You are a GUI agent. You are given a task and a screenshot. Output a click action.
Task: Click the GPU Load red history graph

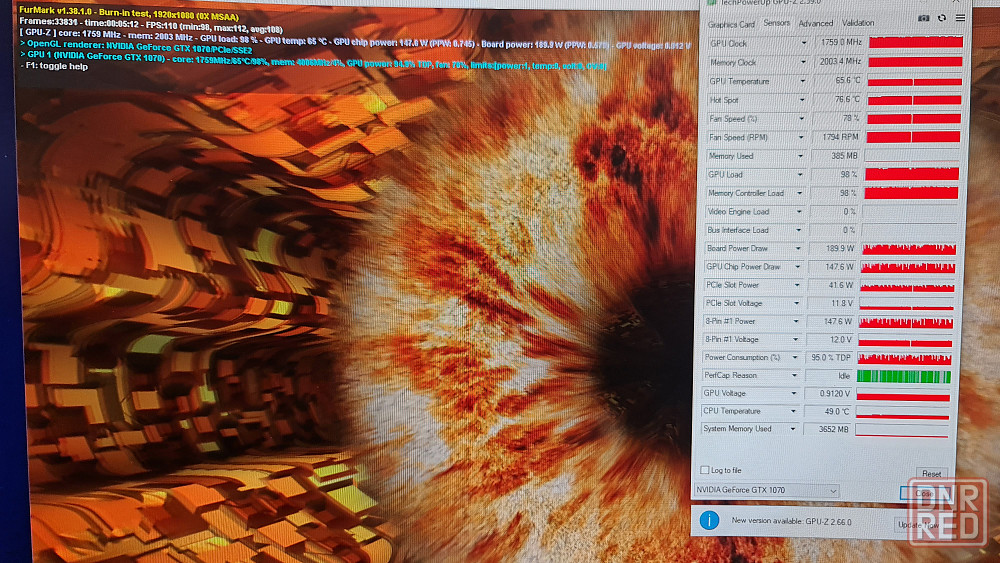[912, 174]
